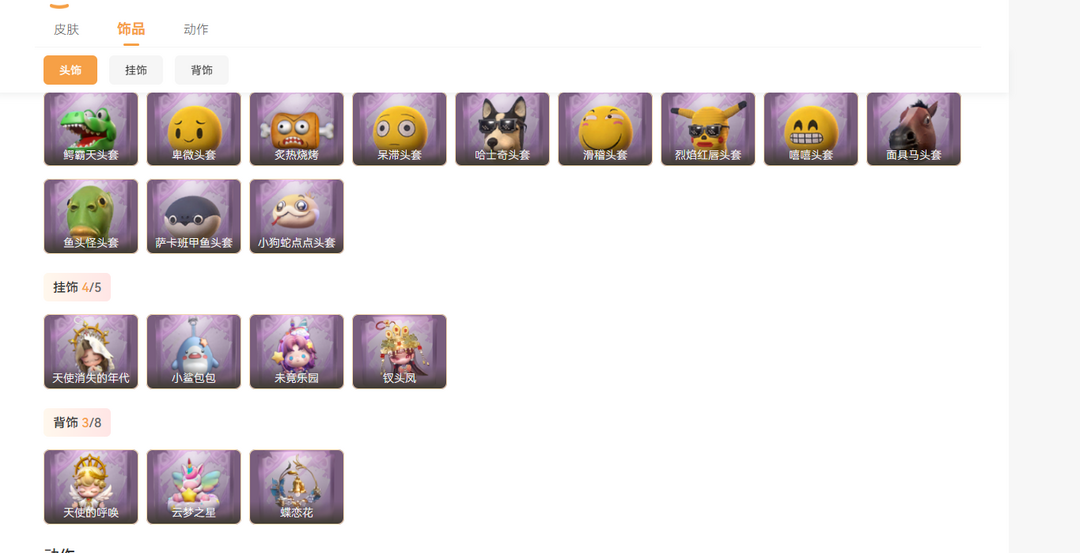This screenshot has height=553, width=1080.
Task: Select the 烈焰红唇头套 Pikachu-style headgear
Action: coord(708,129)
